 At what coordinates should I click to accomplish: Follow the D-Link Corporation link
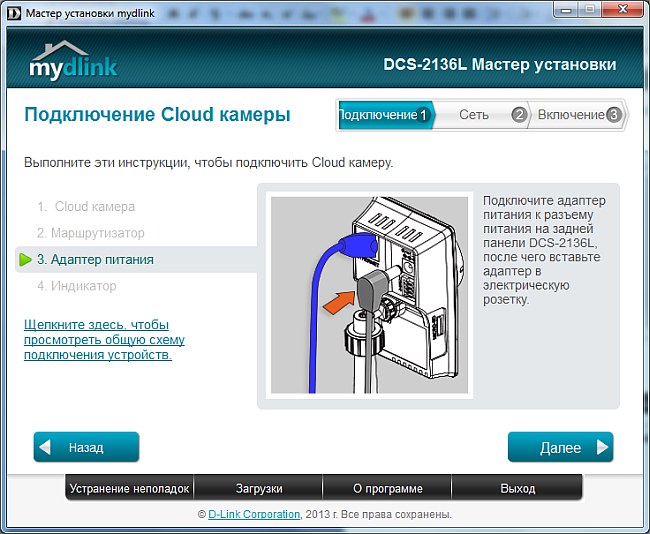click(x=253, y=514)
